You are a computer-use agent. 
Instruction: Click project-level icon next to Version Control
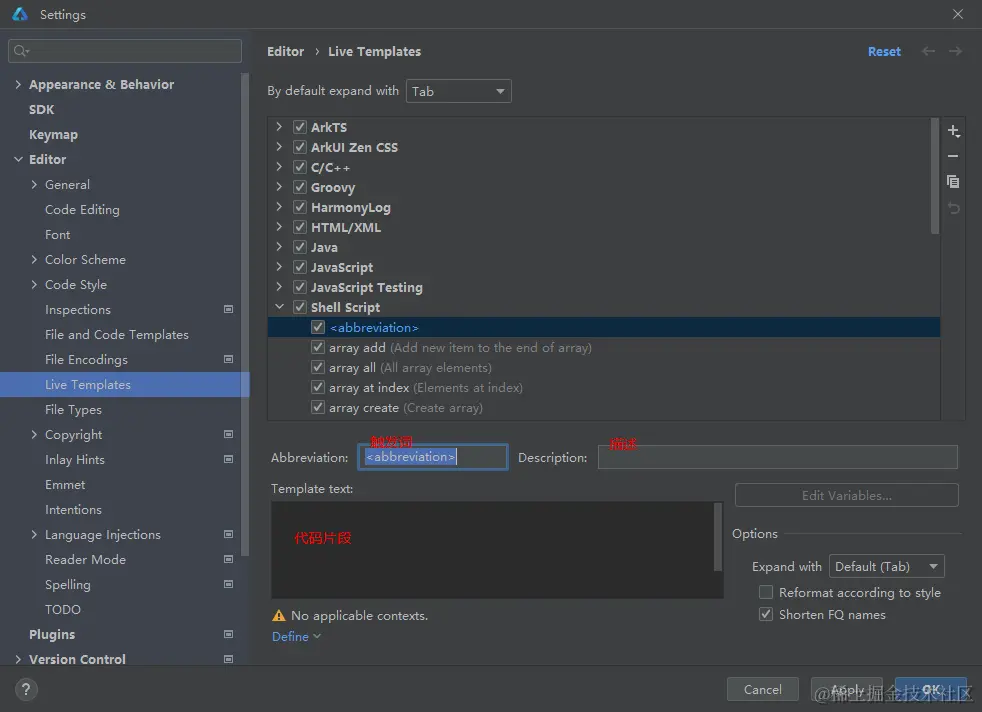pyautogui.click(x=229, y=659)
